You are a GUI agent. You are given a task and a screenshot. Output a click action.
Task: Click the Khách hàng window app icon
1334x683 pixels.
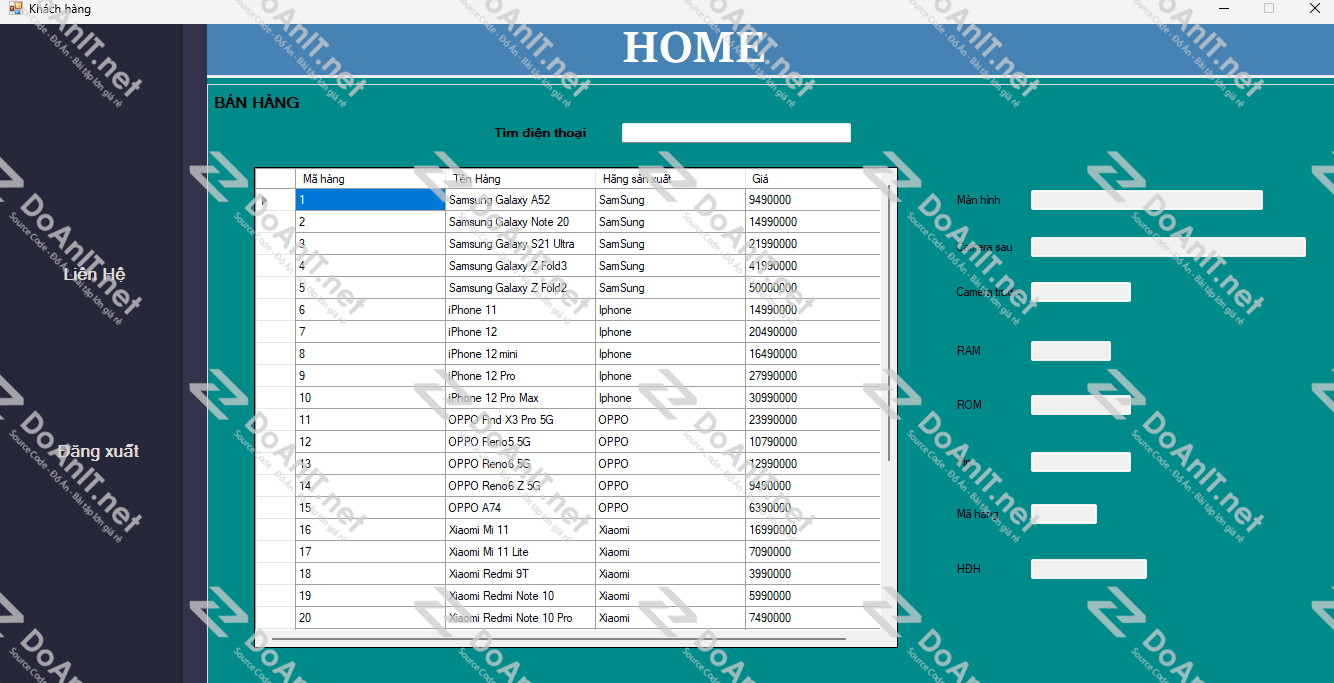point(15,9)
